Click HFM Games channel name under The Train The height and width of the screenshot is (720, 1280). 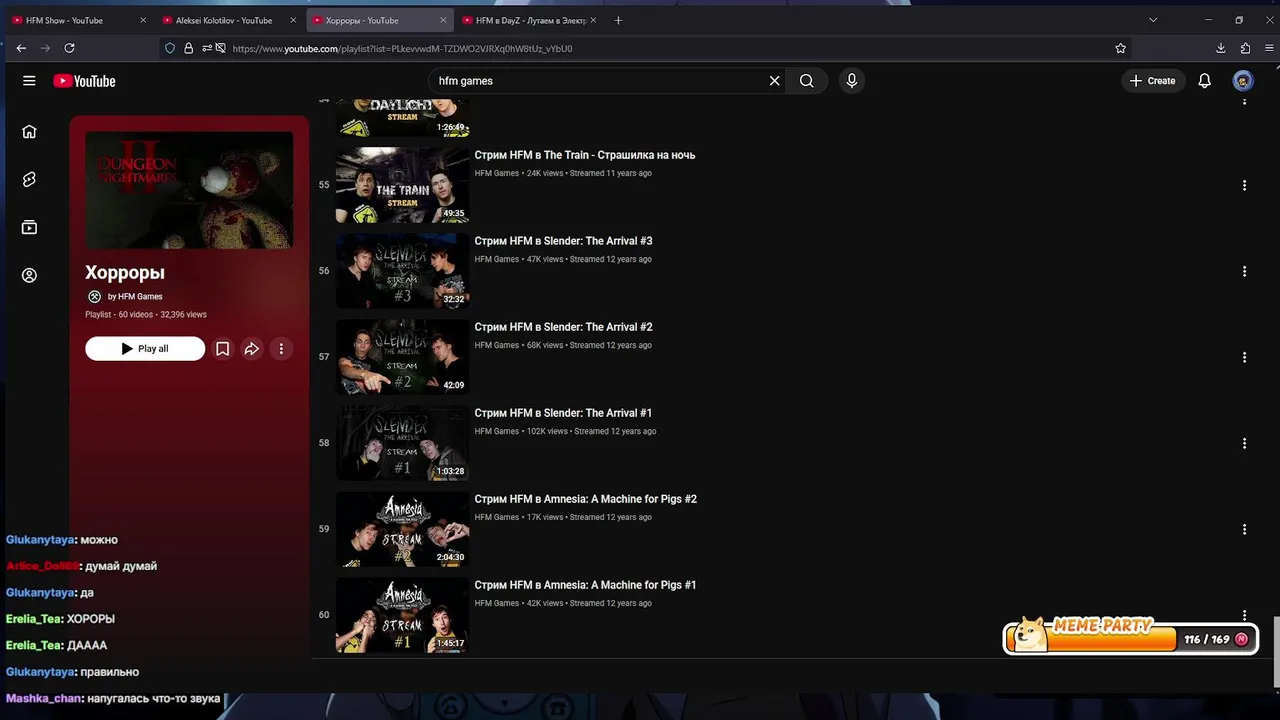pos(497,173)
